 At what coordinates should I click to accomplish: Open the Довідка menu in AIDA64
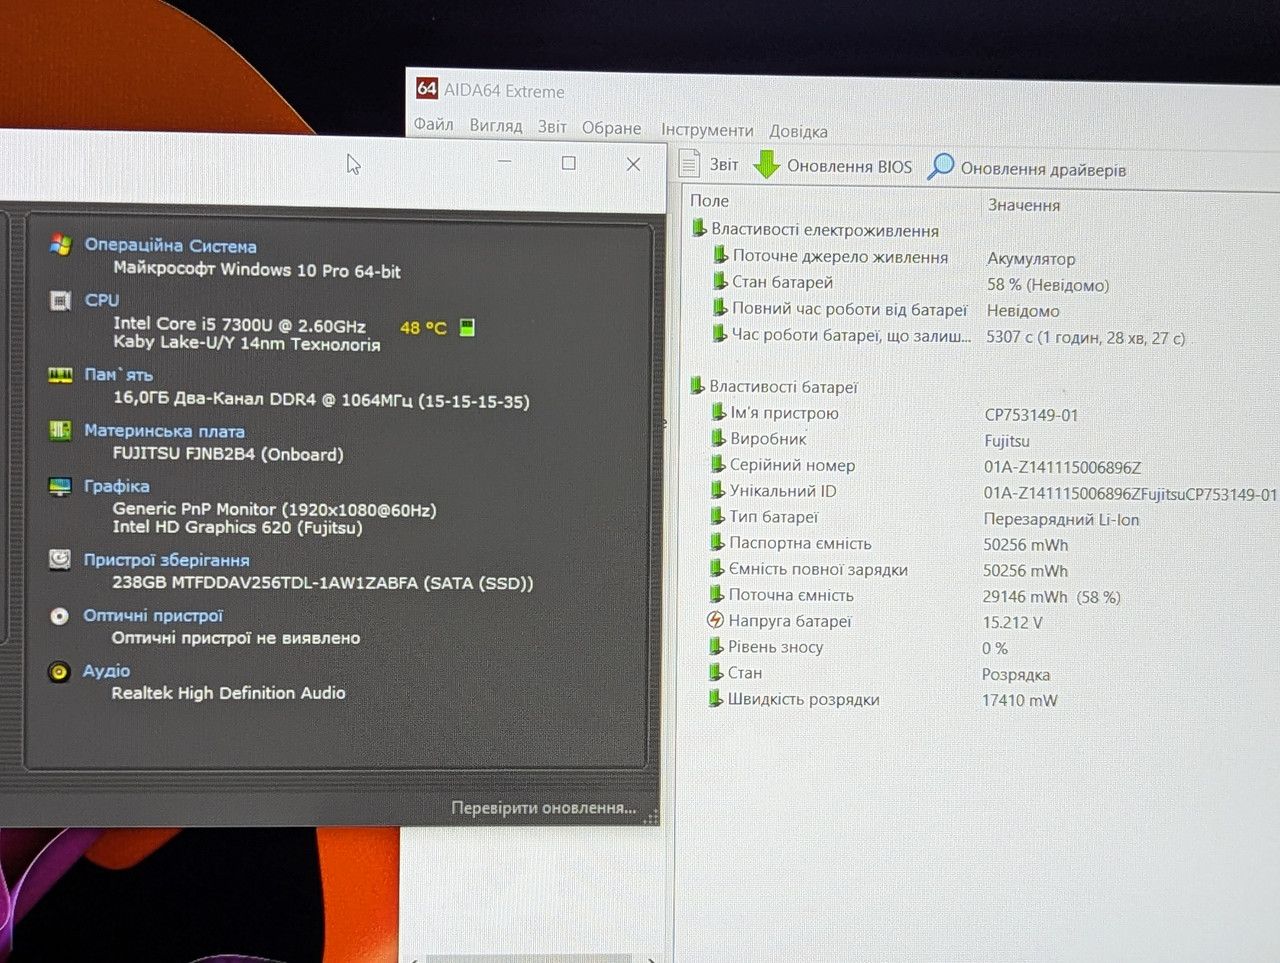(798, 131)
